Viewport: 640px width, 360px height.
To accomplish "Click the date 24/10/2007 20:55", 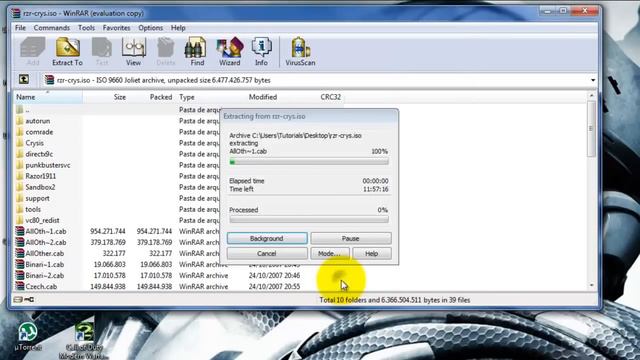I will click(x=274, y=286).
